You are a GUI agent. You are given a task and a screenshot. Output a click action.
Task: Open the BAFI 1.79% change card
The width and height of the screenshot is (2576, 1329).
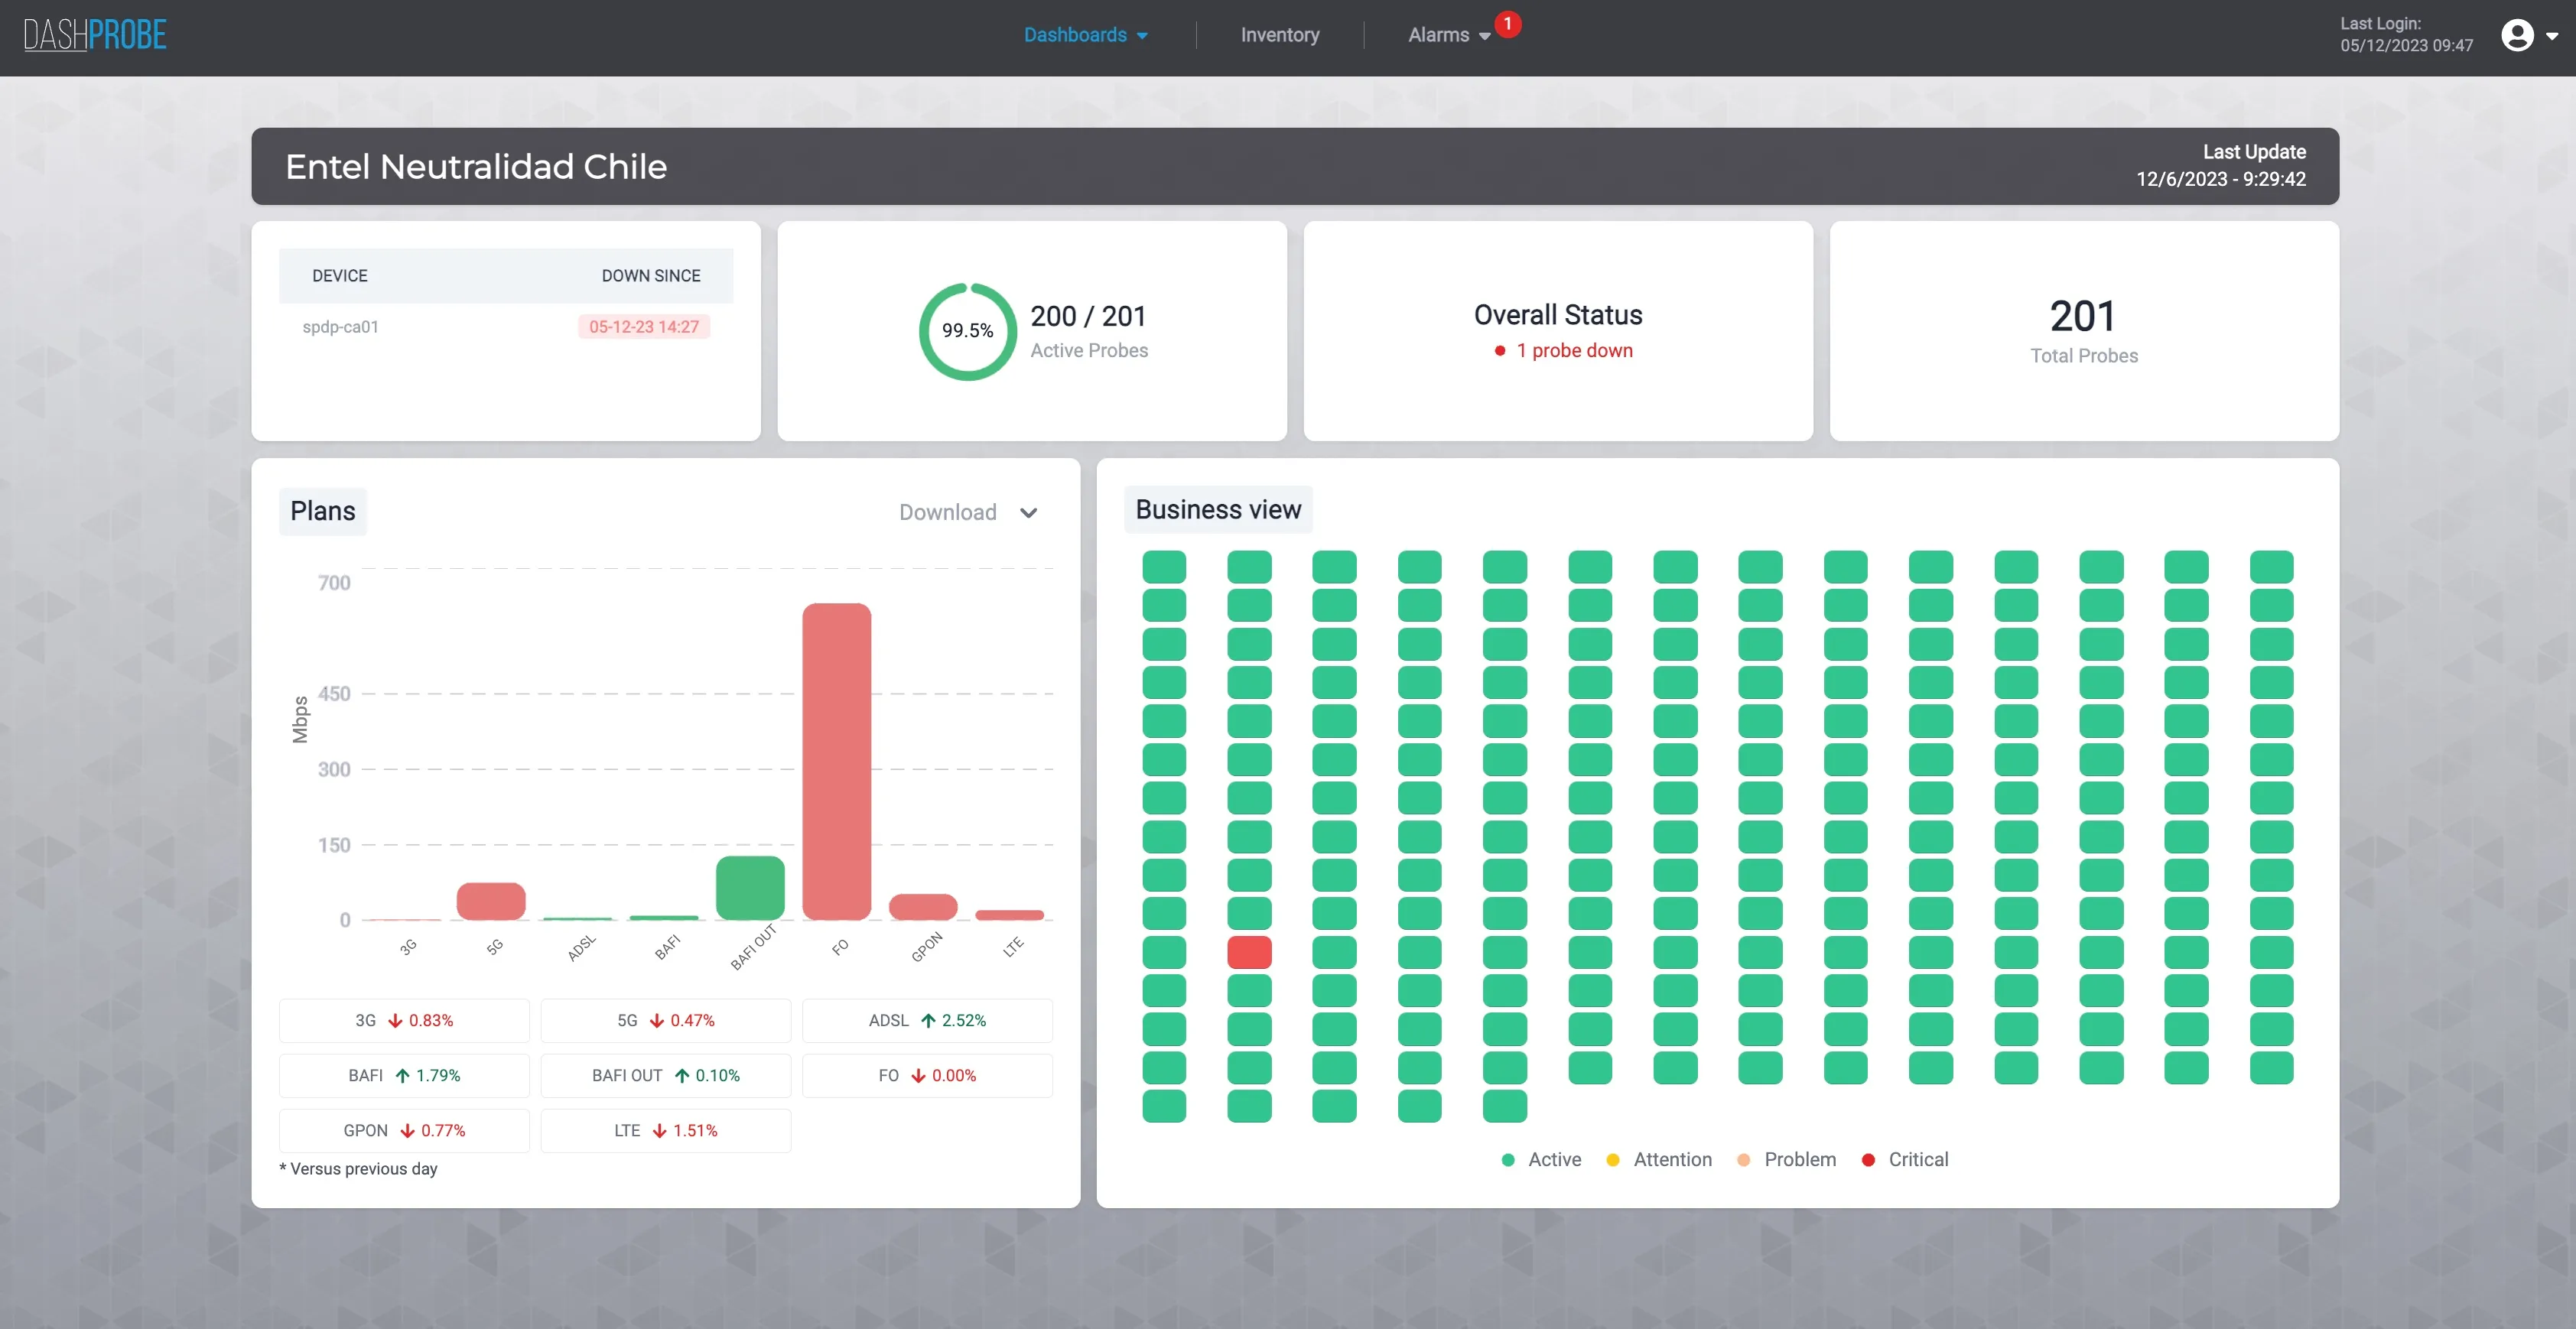(404, 1075)
